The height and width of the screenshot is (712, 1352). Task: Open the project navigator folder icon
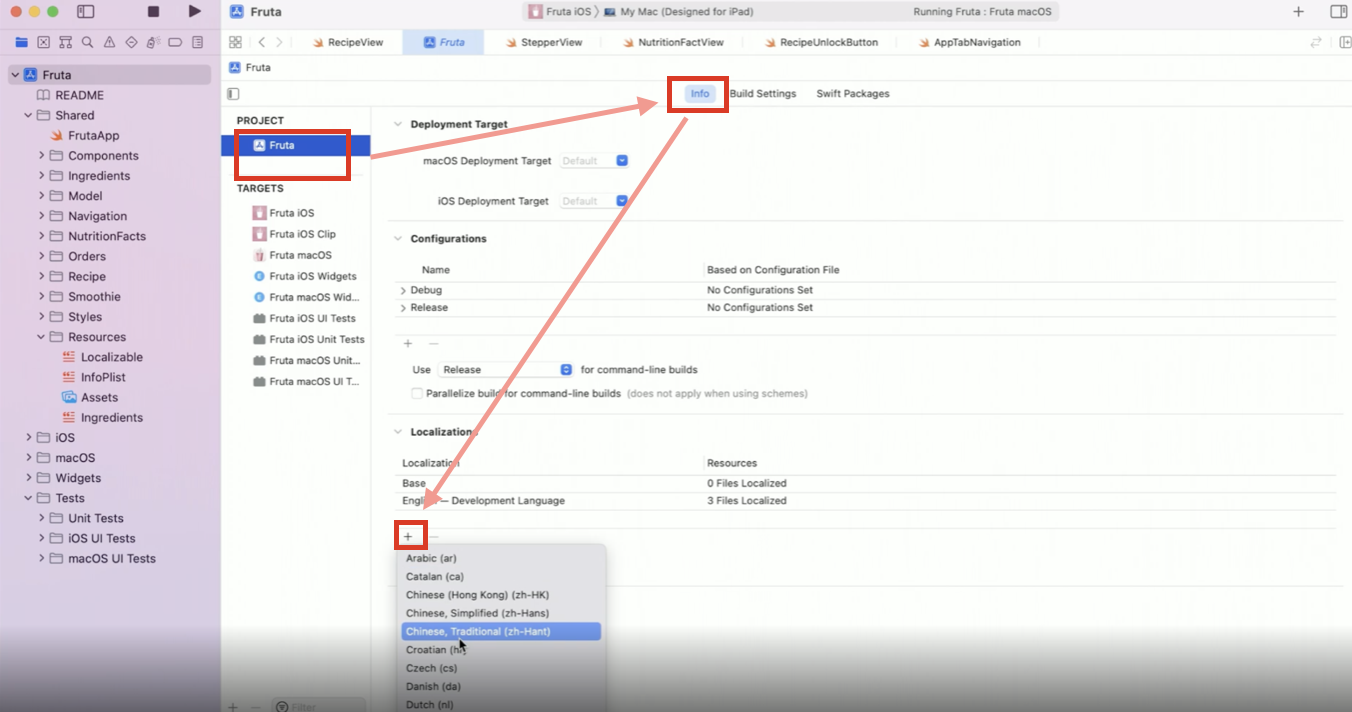[x=22, y=42]
